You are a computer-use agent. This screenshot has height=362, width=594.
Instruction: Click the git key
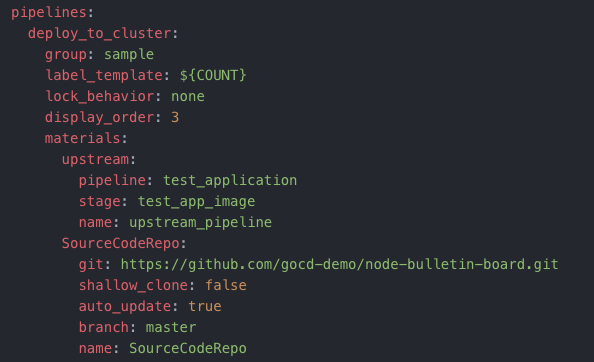[x=91, y=264]
